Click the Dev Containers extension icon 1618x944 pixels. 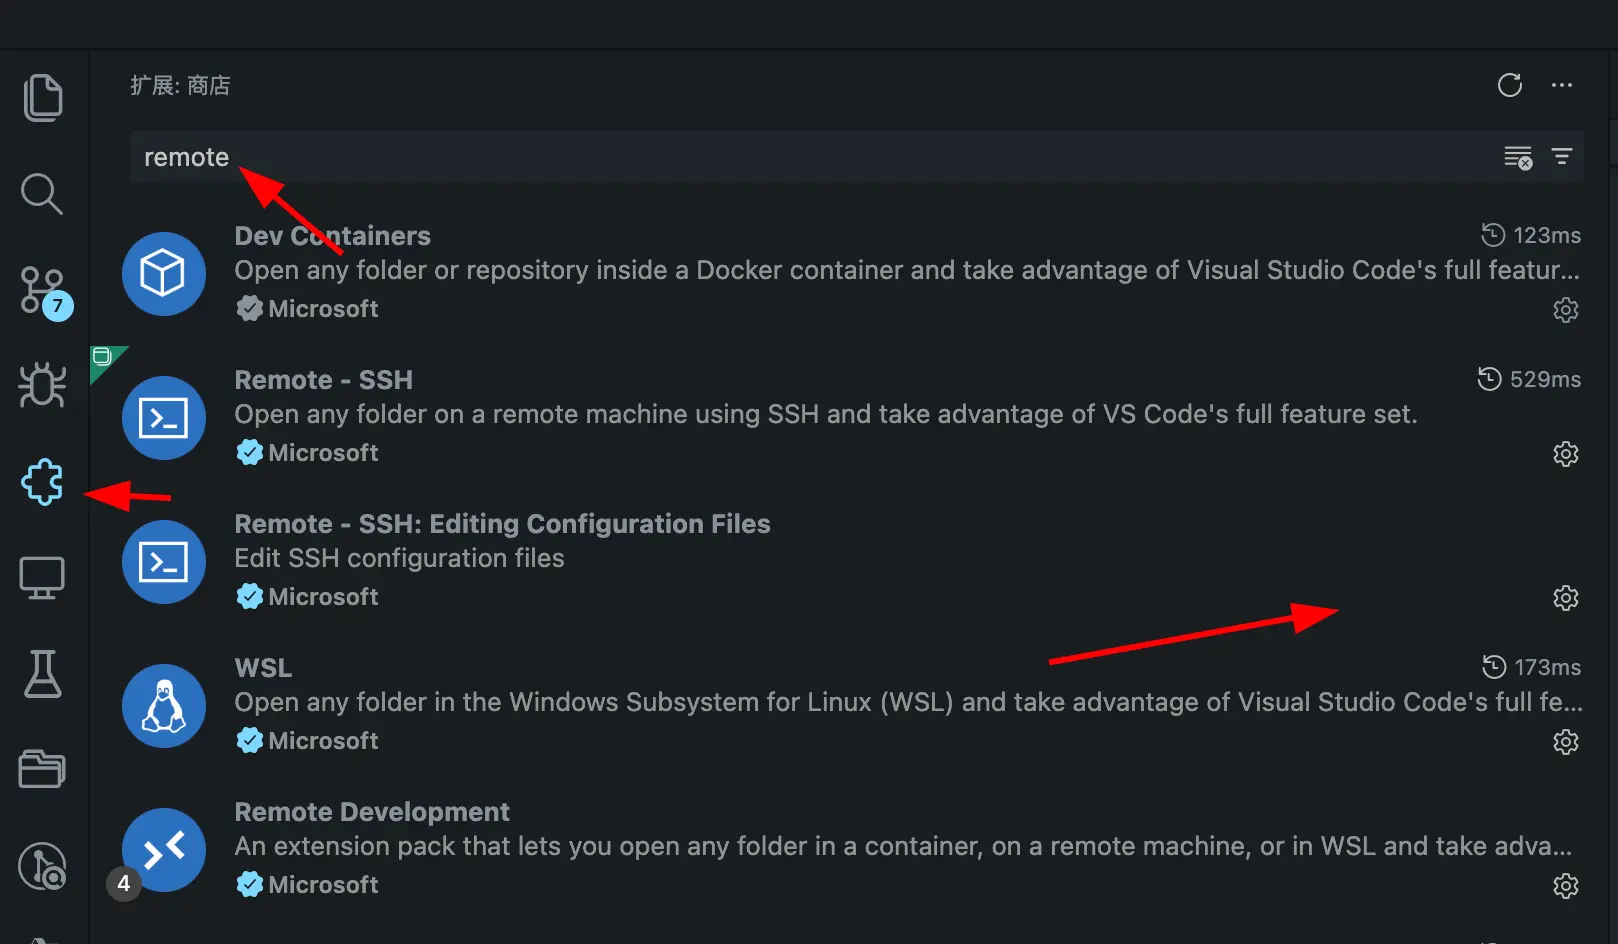pyautogui.click(x=163, y=274)
